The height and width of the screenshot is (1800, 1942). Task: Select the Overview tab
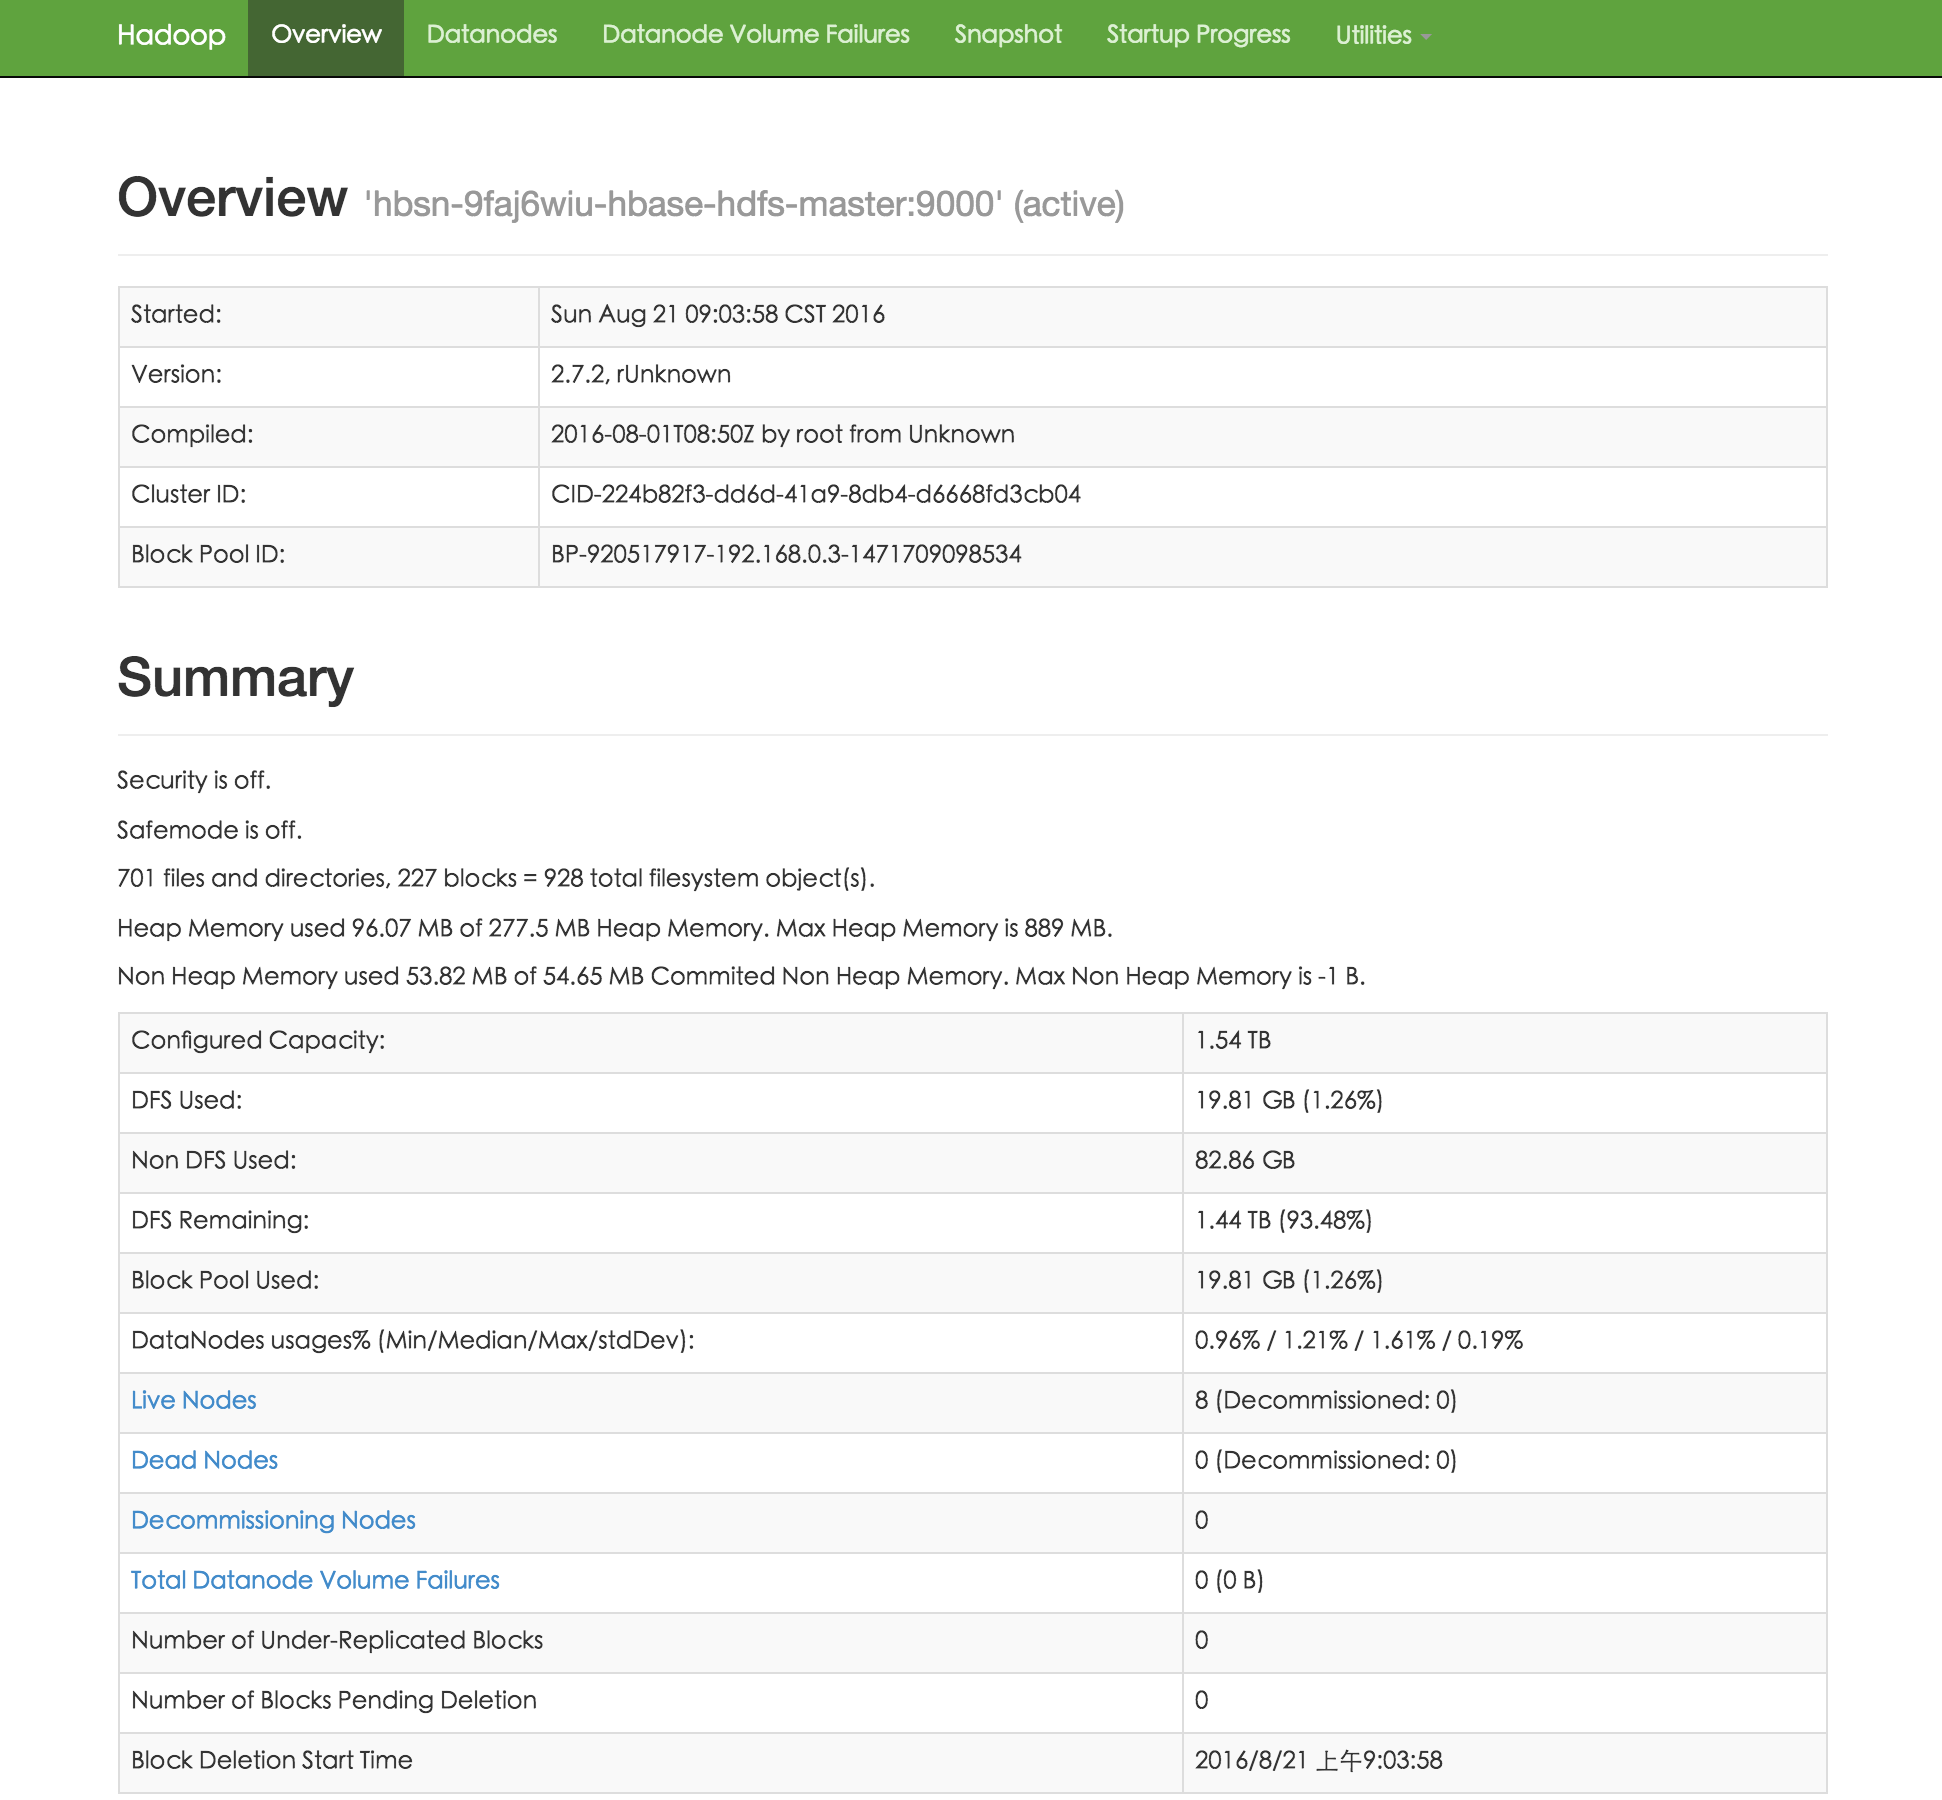326,35
